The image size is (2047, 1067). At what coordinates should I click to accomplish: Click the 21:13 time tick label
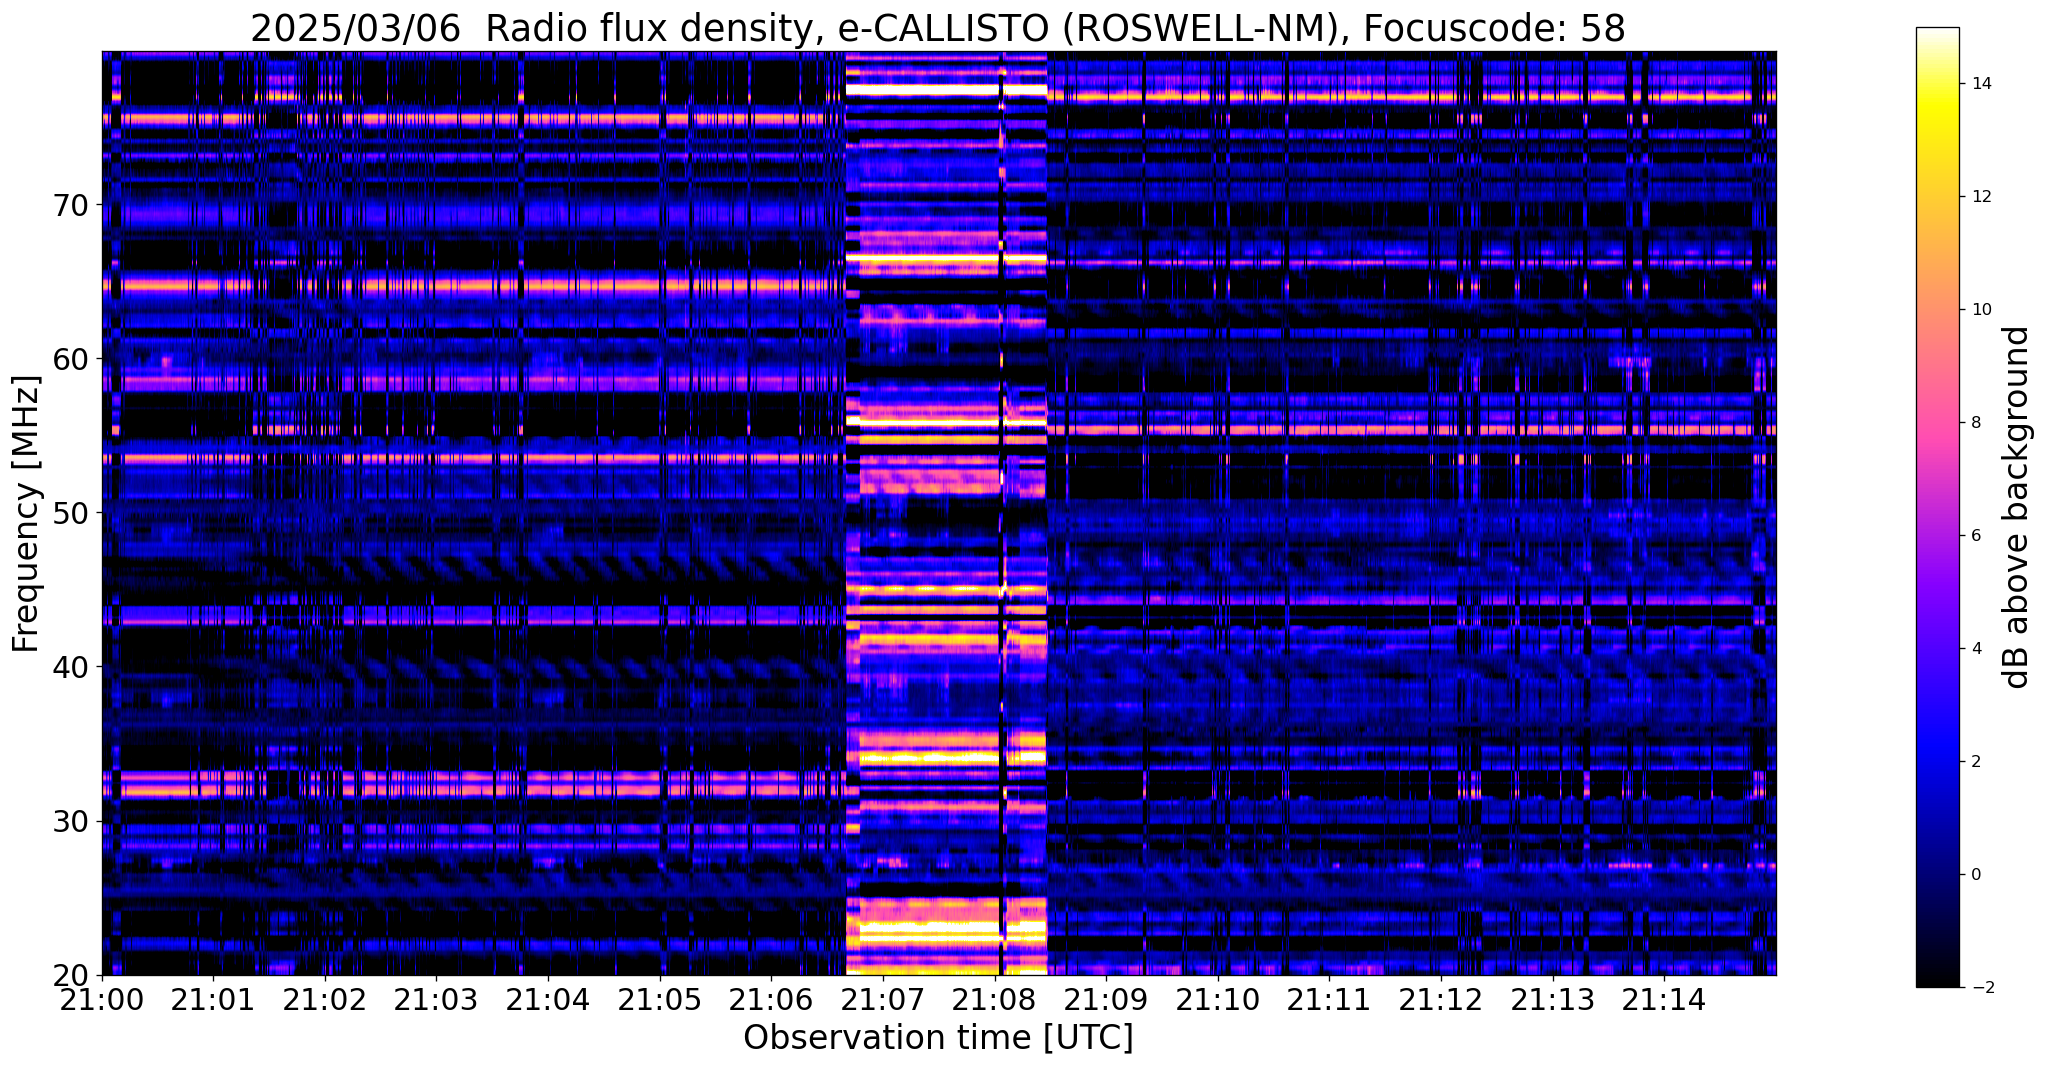(1552, 999)
